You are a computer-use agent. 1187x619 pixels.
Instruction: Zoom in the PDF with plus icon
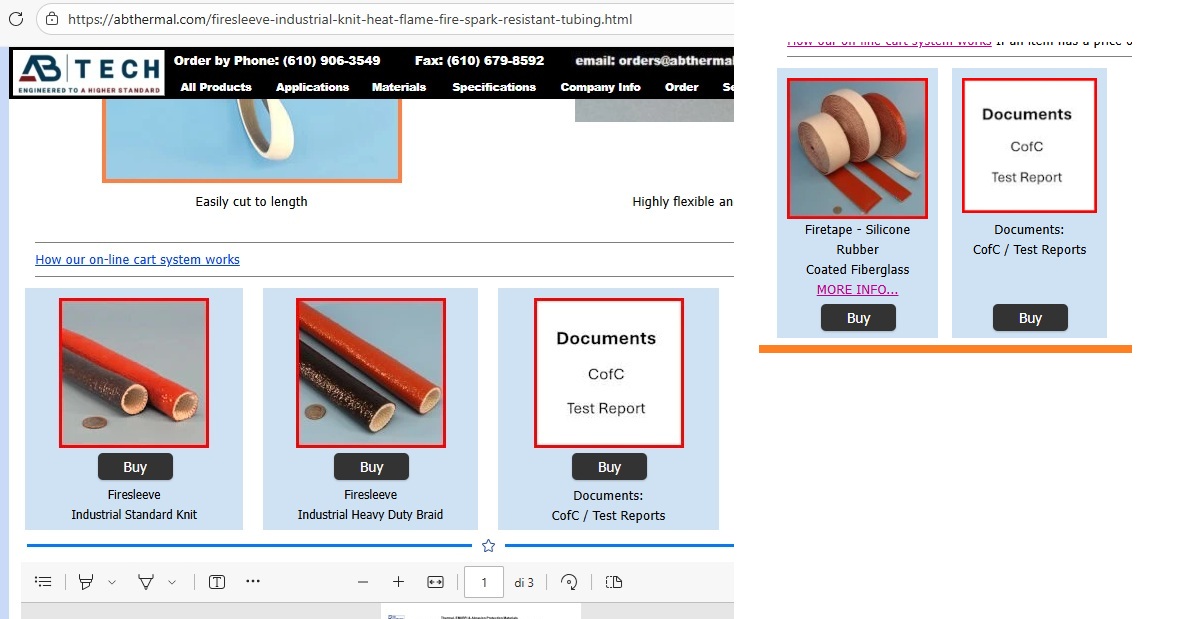[x=398, y=582]
